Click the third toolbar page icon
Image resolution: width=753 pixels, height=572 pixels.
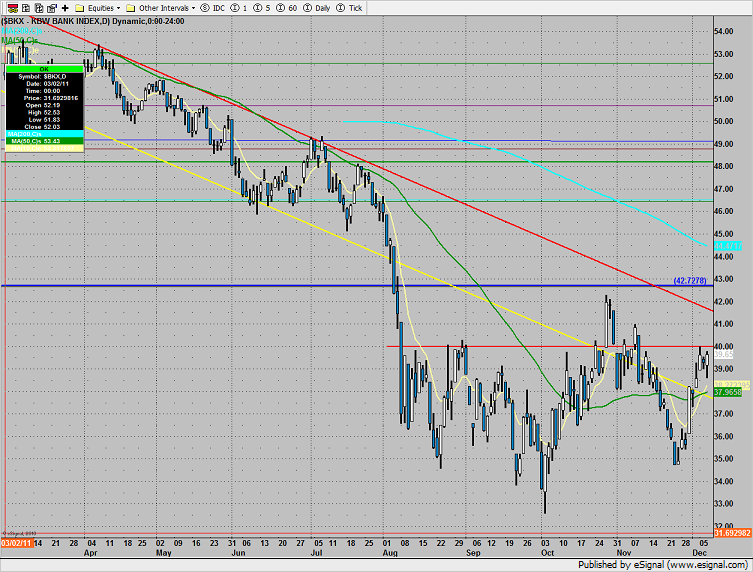click(x=36, y=7)
